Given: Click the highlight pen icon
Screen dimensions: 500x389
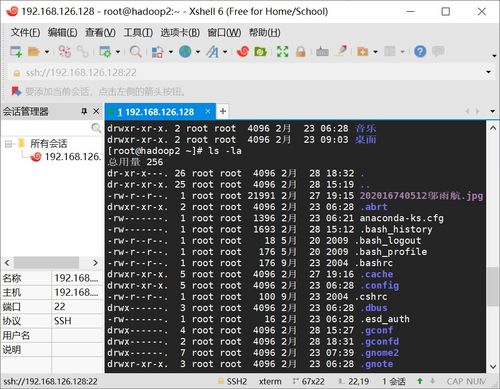Looking at the screenshot, I should (342, 51).
